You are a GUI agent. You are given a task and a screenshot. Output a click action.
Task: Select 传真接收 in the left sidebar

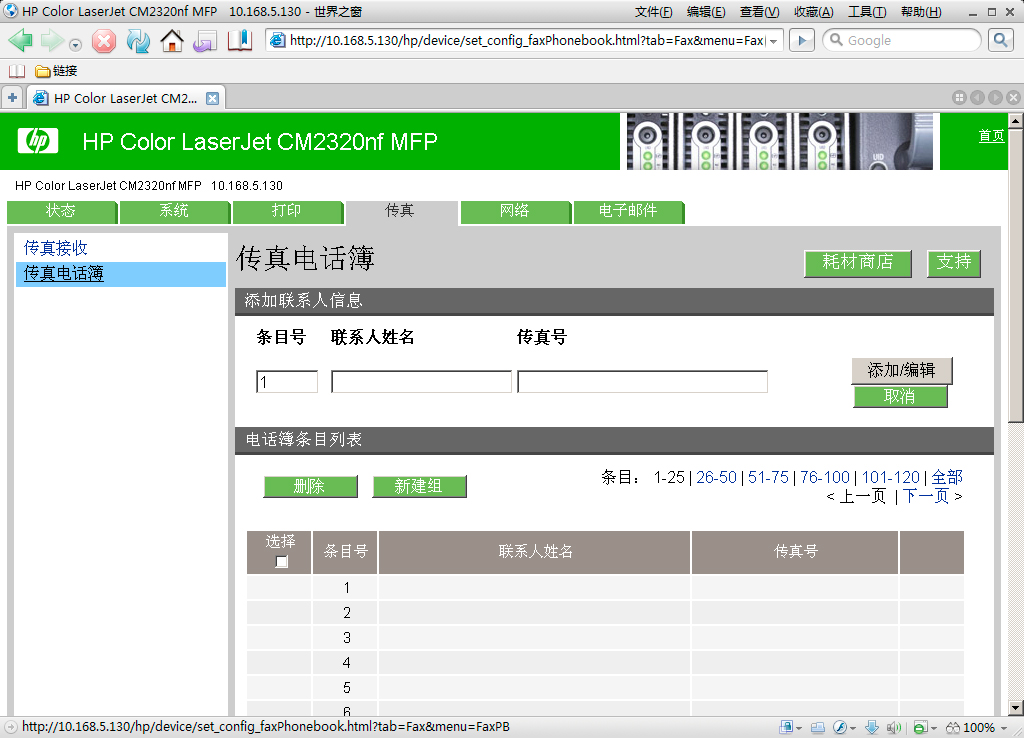(56, 248)
